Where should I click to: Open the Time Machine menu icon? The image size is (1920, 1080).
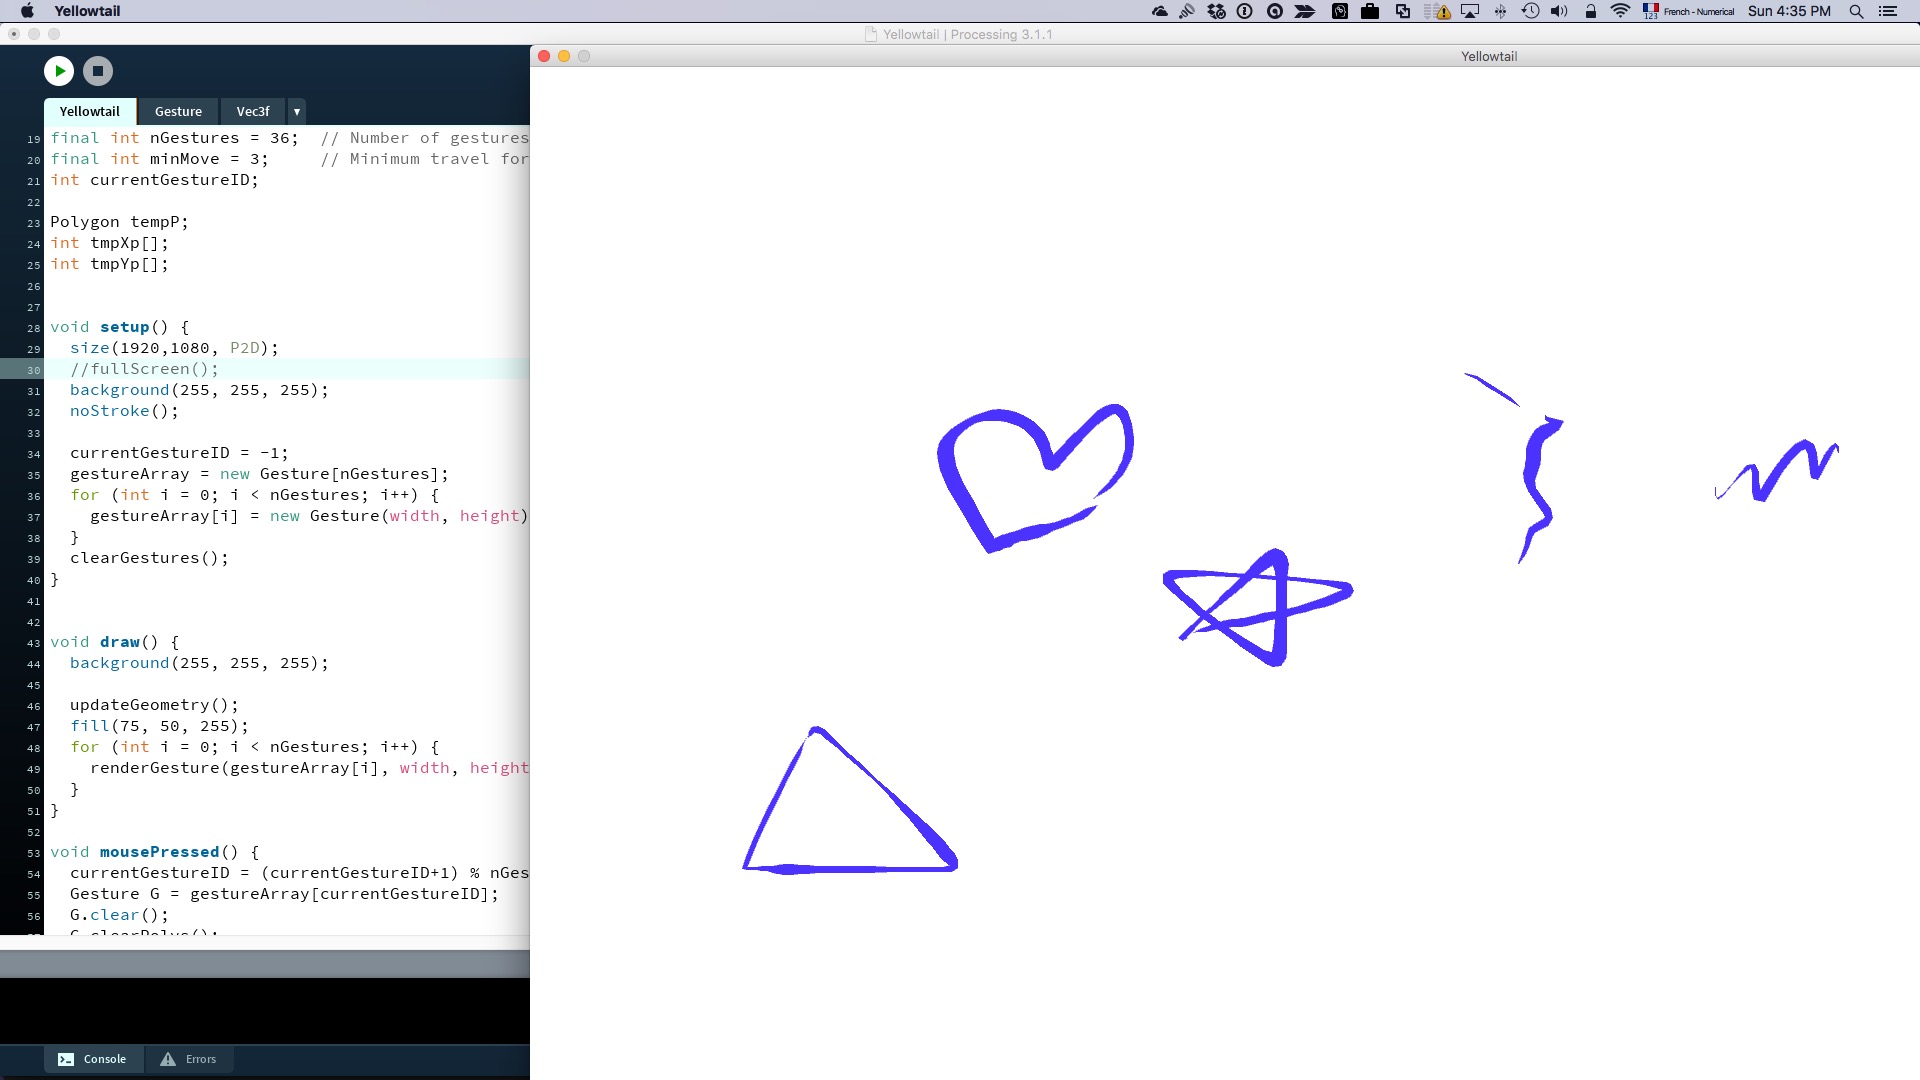click(x=1530, y=11)
